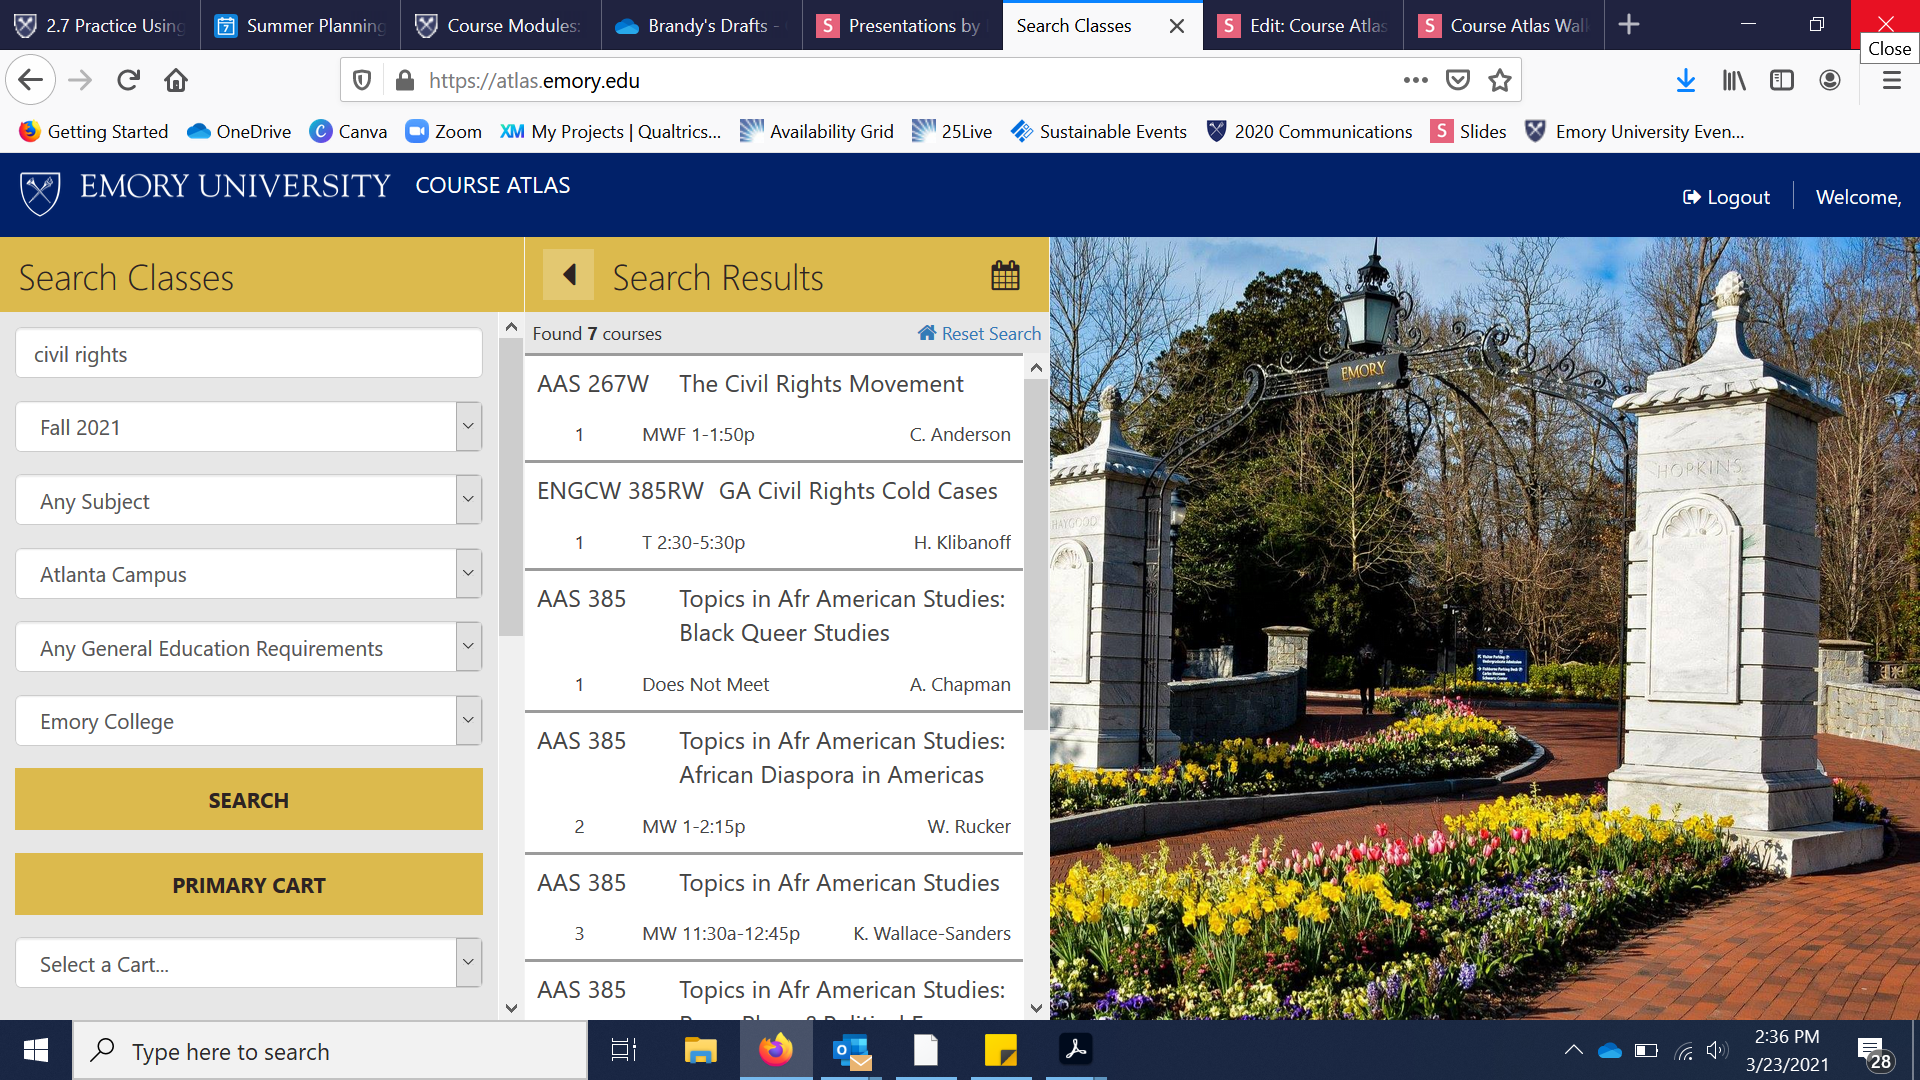
Task: Click the Firefox reload page icon
Action: (128, 80)
